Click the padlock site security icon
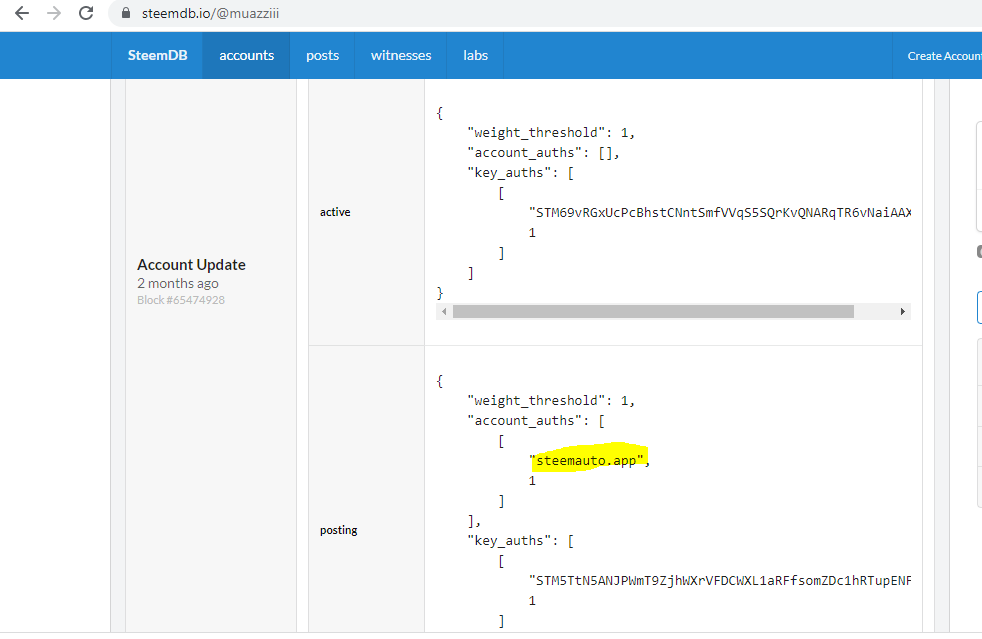The height and width of the screenshot is (639, 982). point(126,13)
